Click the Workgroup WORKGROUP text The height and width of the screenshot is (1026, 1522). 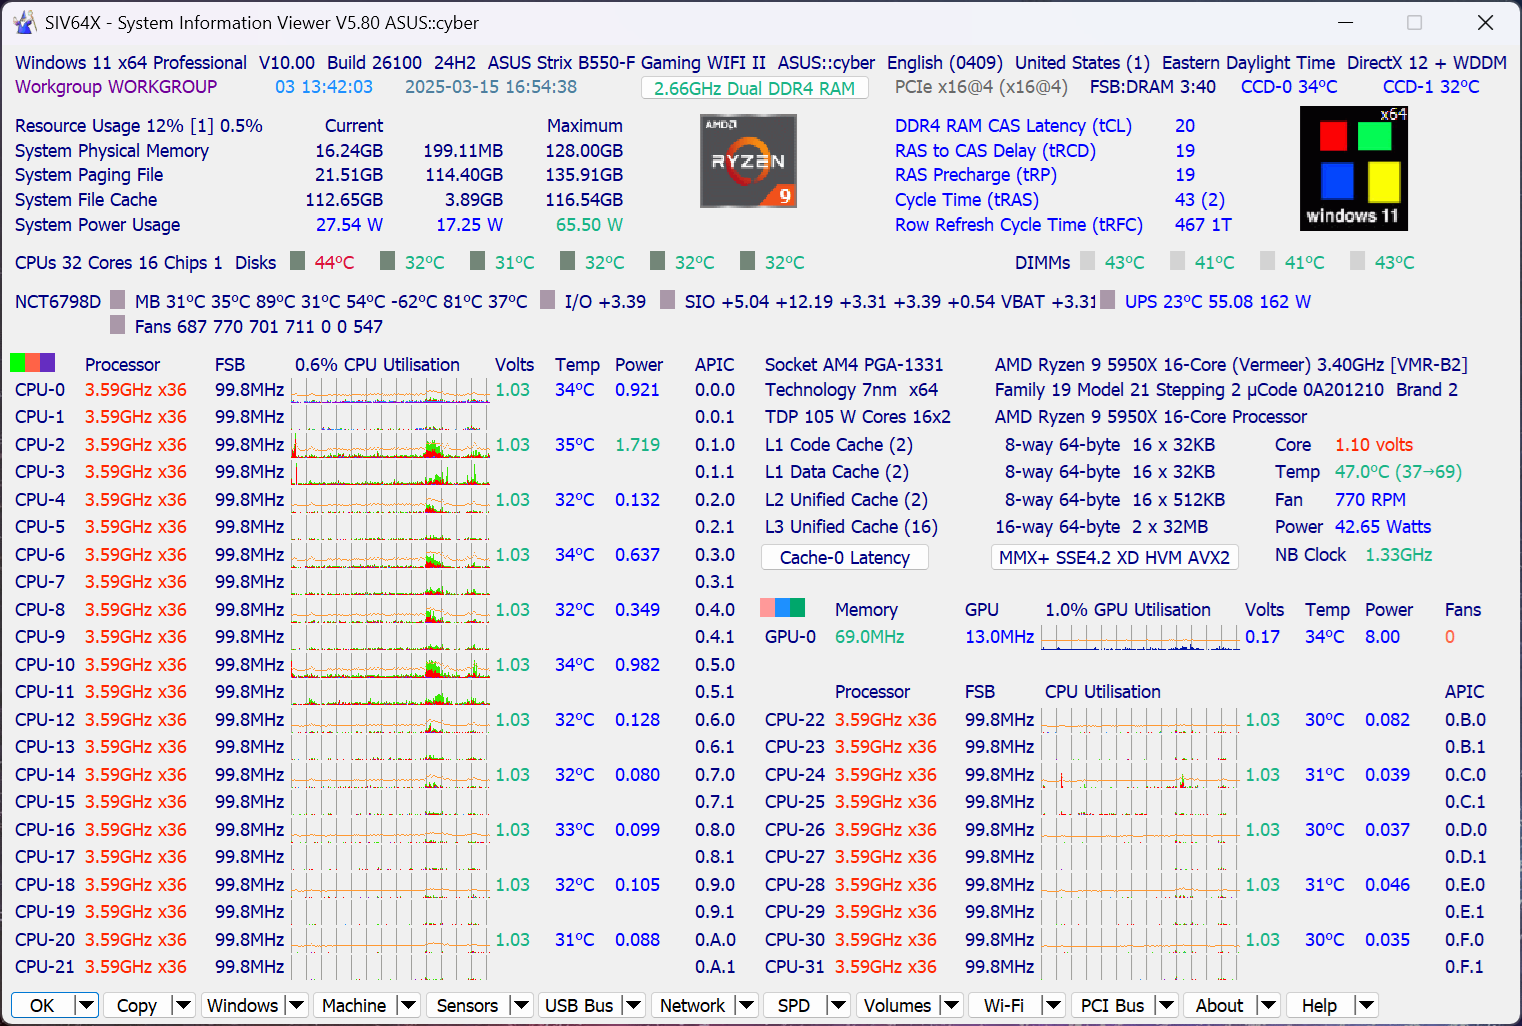pyautogui.click(x=116, y=86)
